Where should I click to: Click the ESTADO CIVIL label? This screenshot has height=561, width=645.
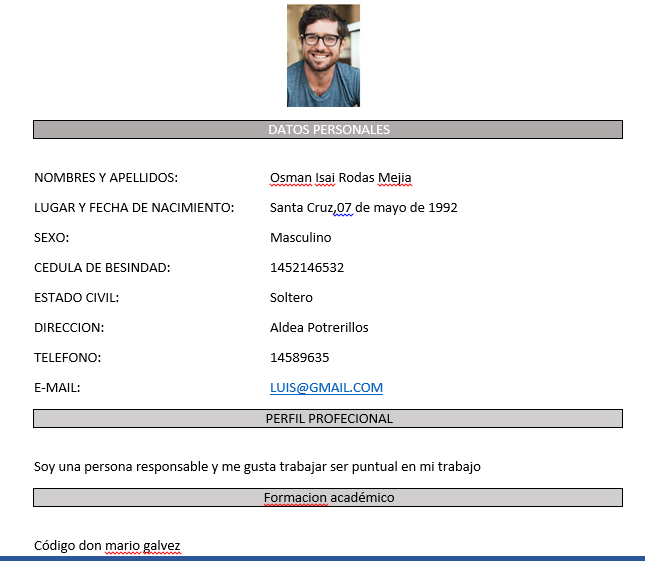click(x=77, y=298)
